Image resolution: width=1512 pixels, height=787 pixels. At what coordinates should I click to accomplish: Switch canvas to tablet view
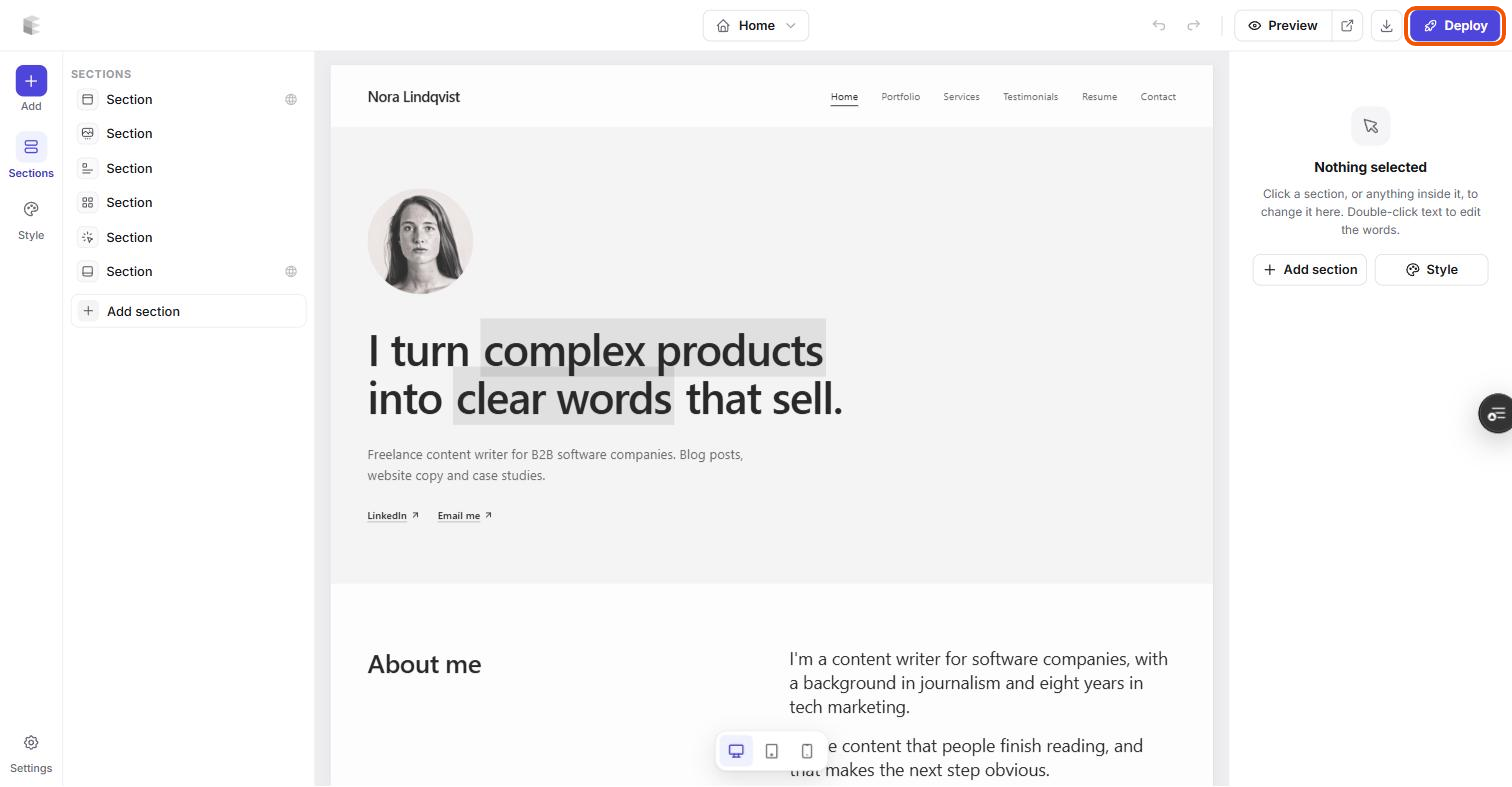pyautogui.click(x=772, y=751)
